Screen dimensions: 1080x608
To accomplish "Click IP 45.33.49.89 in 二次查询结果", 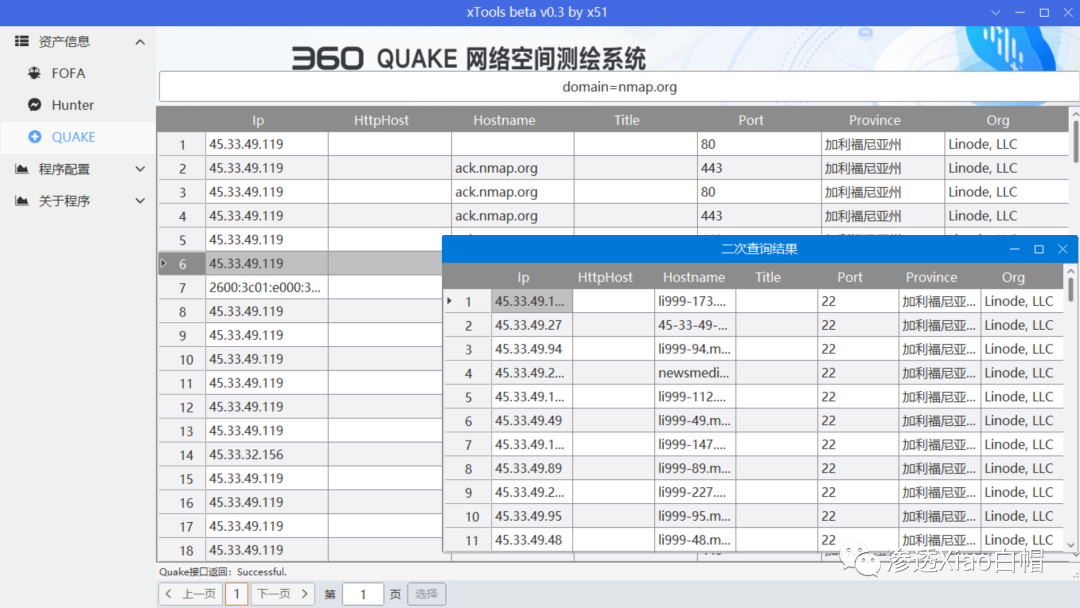I will click(528, 468).
